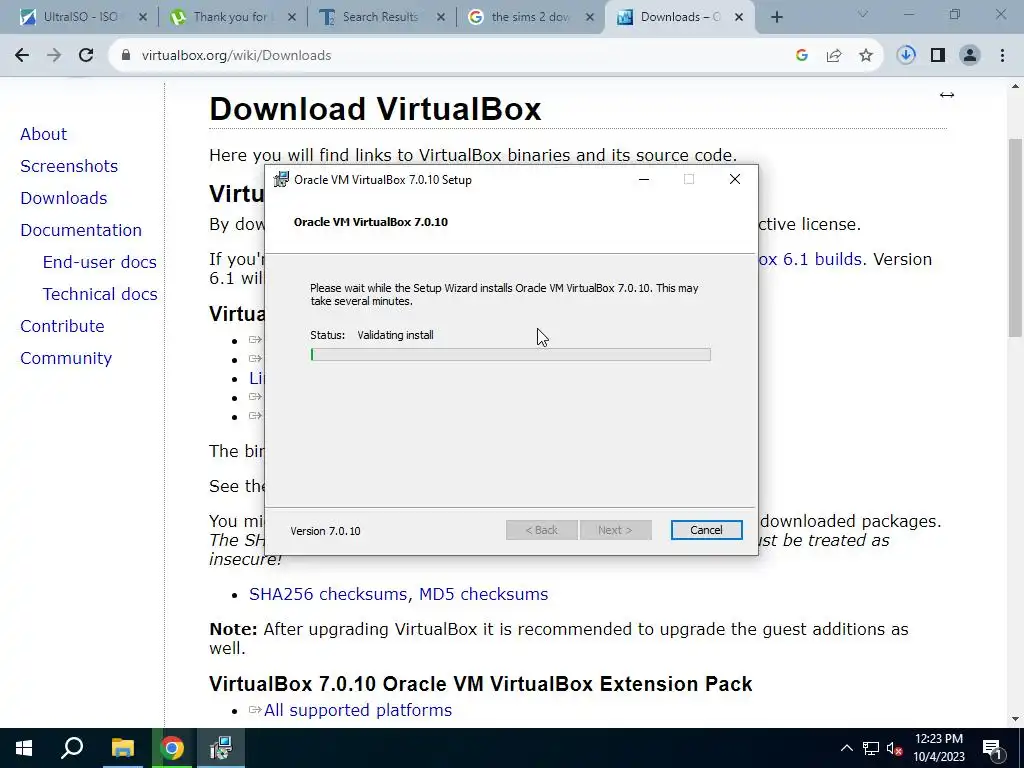Switch to the sims 2 dow tab
1024x768 pixels.
tap(529, 17)
